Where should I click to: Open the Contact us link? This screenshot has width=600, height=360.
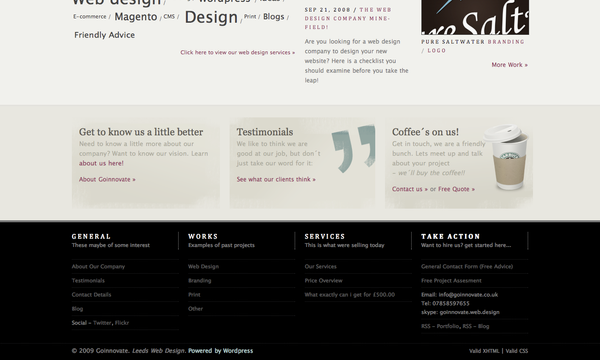coord(410,189)
